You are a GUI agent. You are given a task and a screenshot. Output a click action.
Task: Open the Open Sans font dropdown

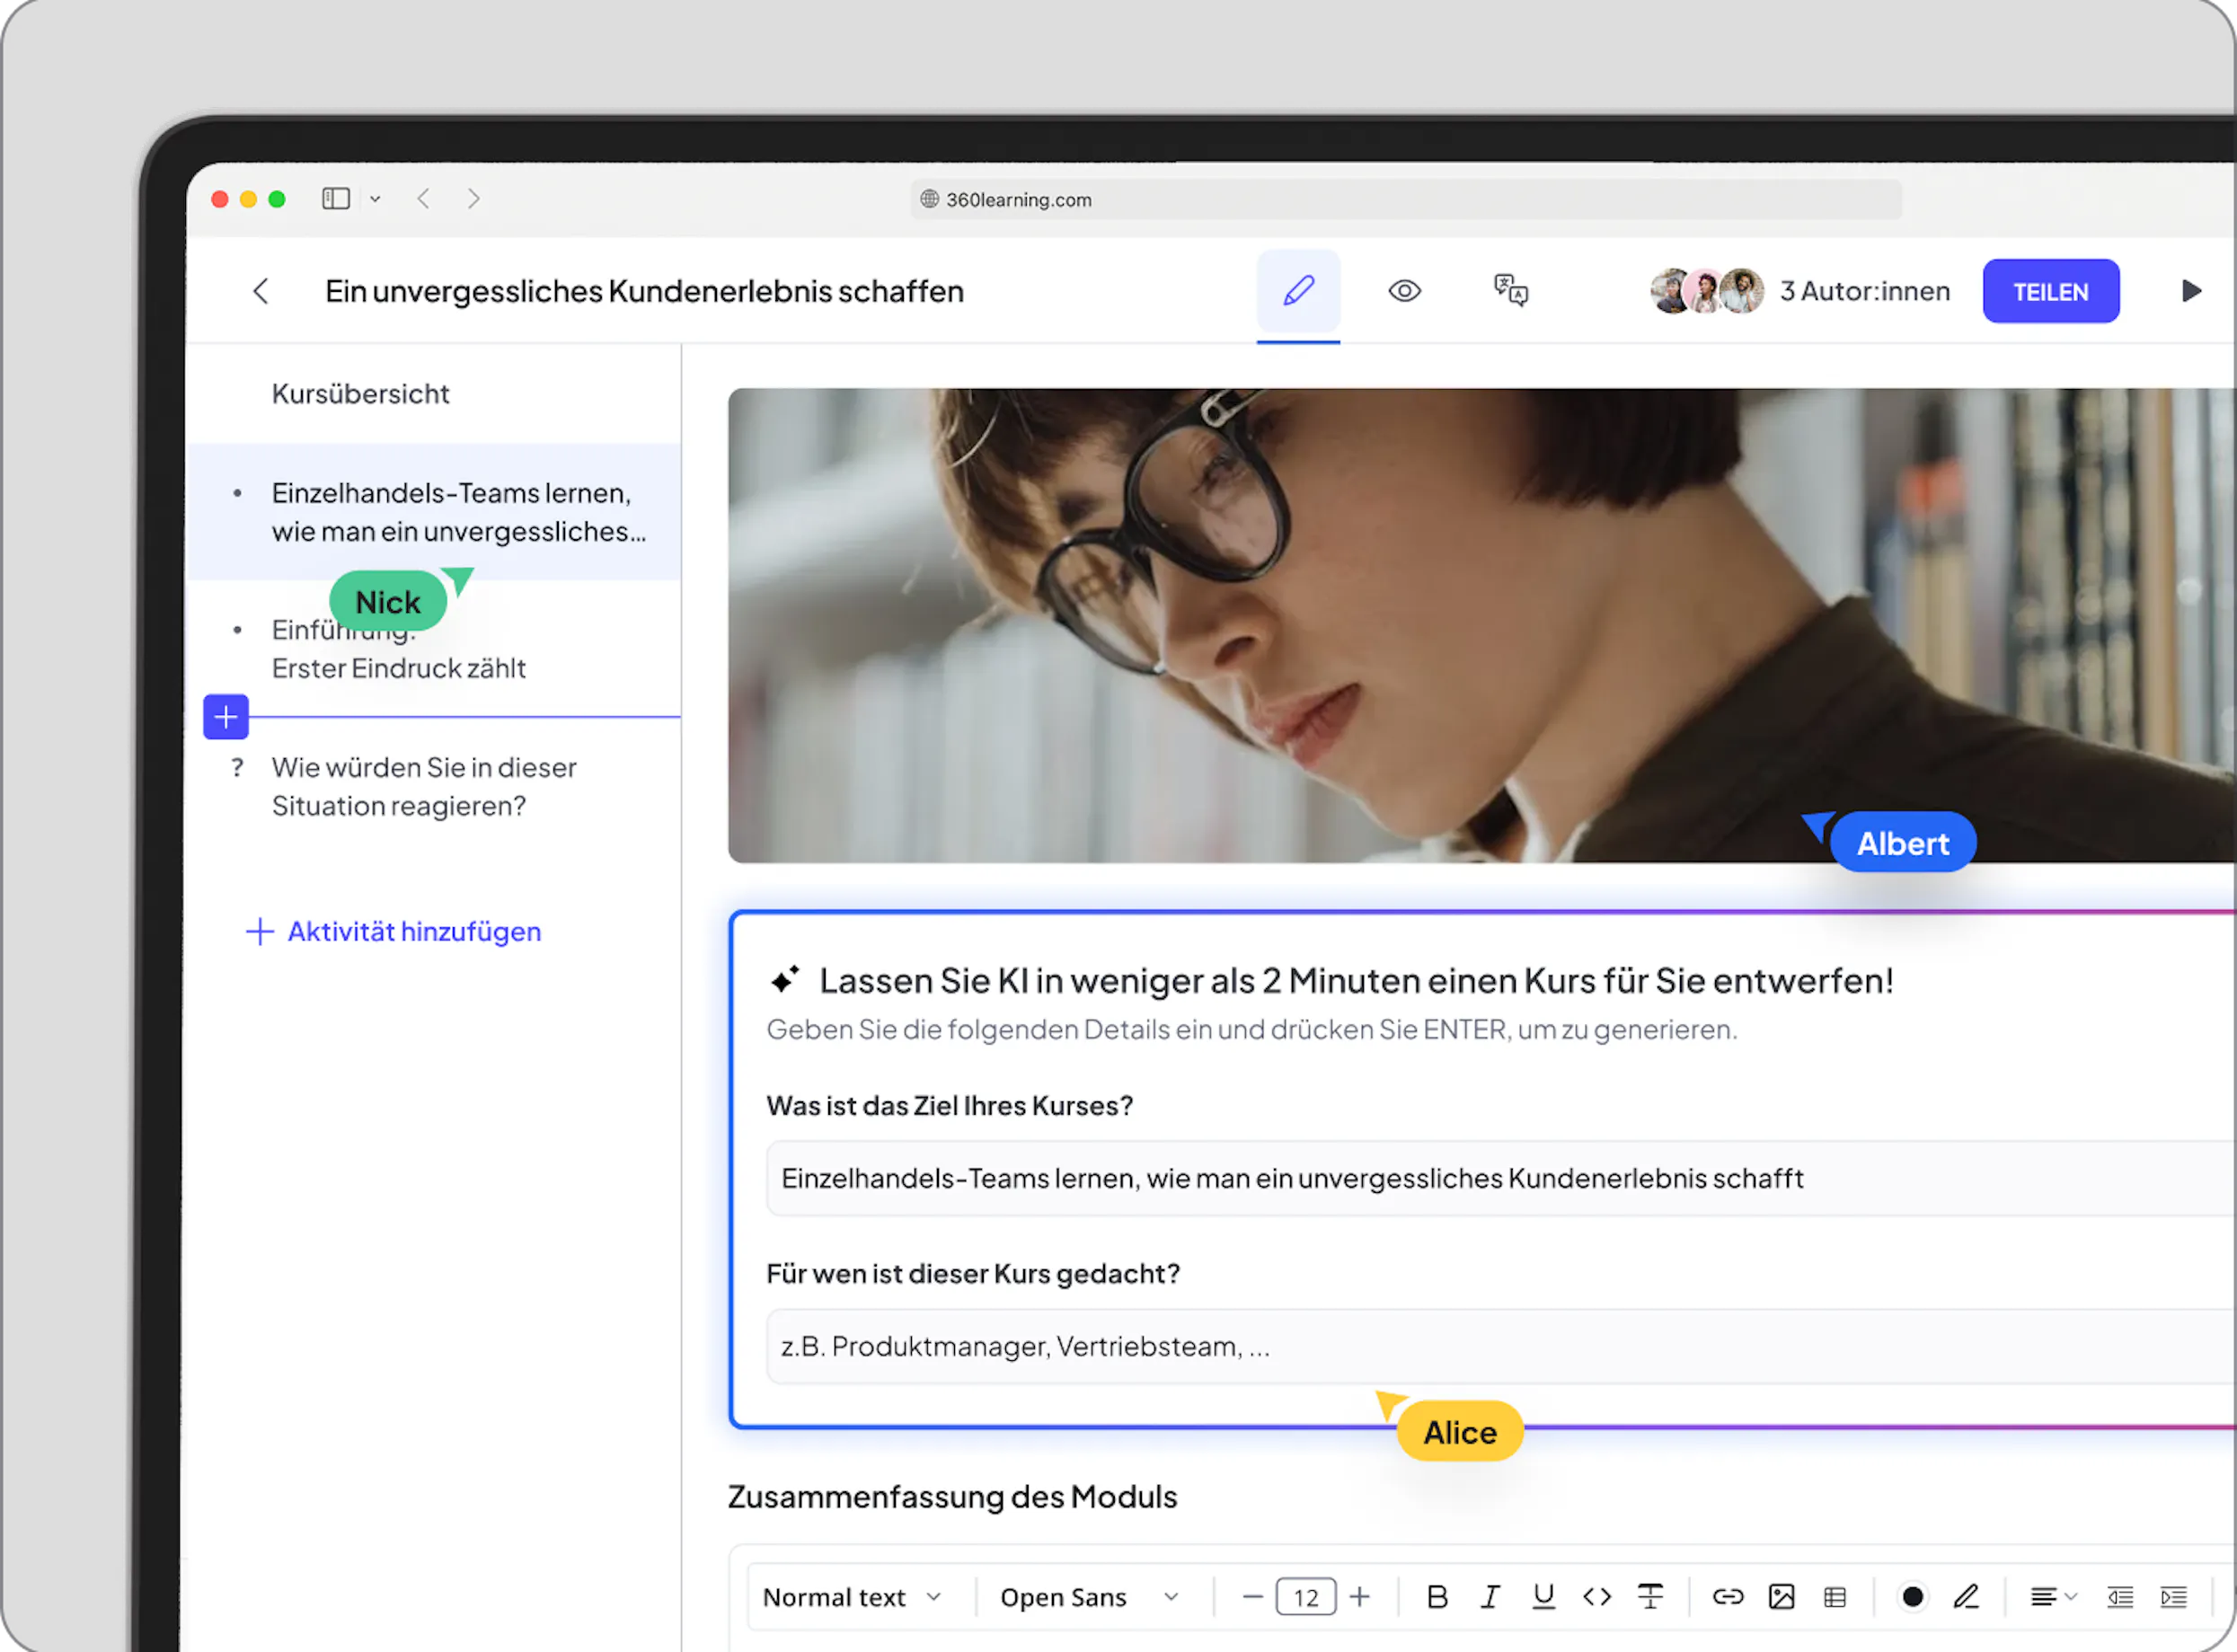1089,1597
